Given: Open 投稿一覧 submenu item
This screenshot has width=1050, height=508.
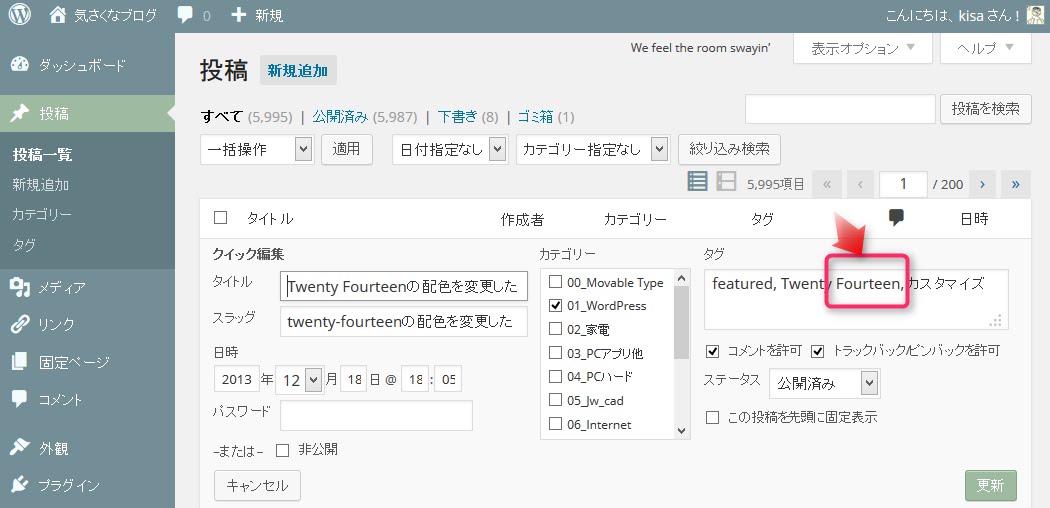Looking at the screenshot, I should coord(42,155).
